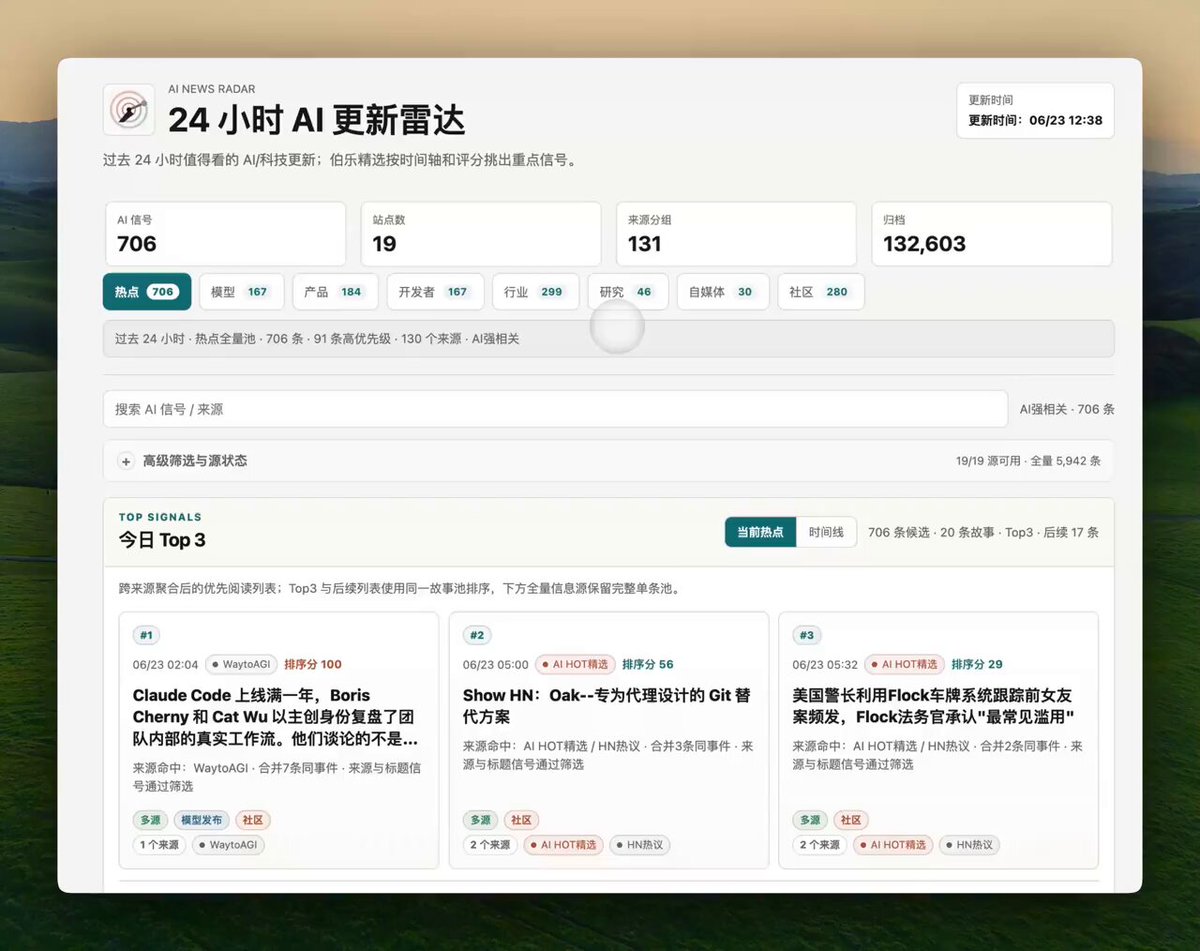
Task: Click the 排序分 100 score text
Action: tap(313, 664)
